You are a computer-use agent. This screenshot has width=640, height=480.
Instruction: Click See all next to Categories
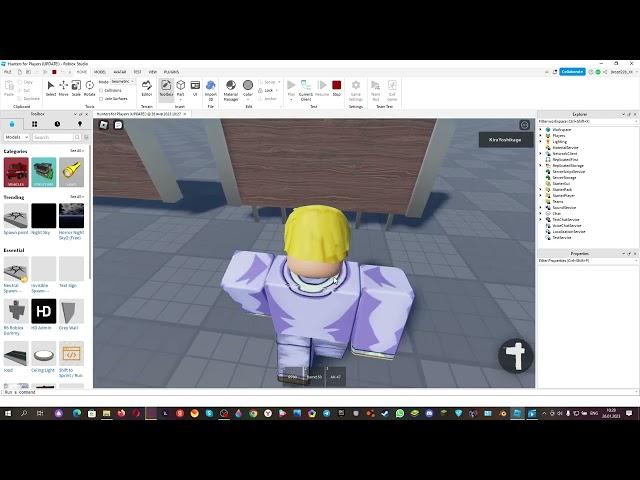click(77, 151)
